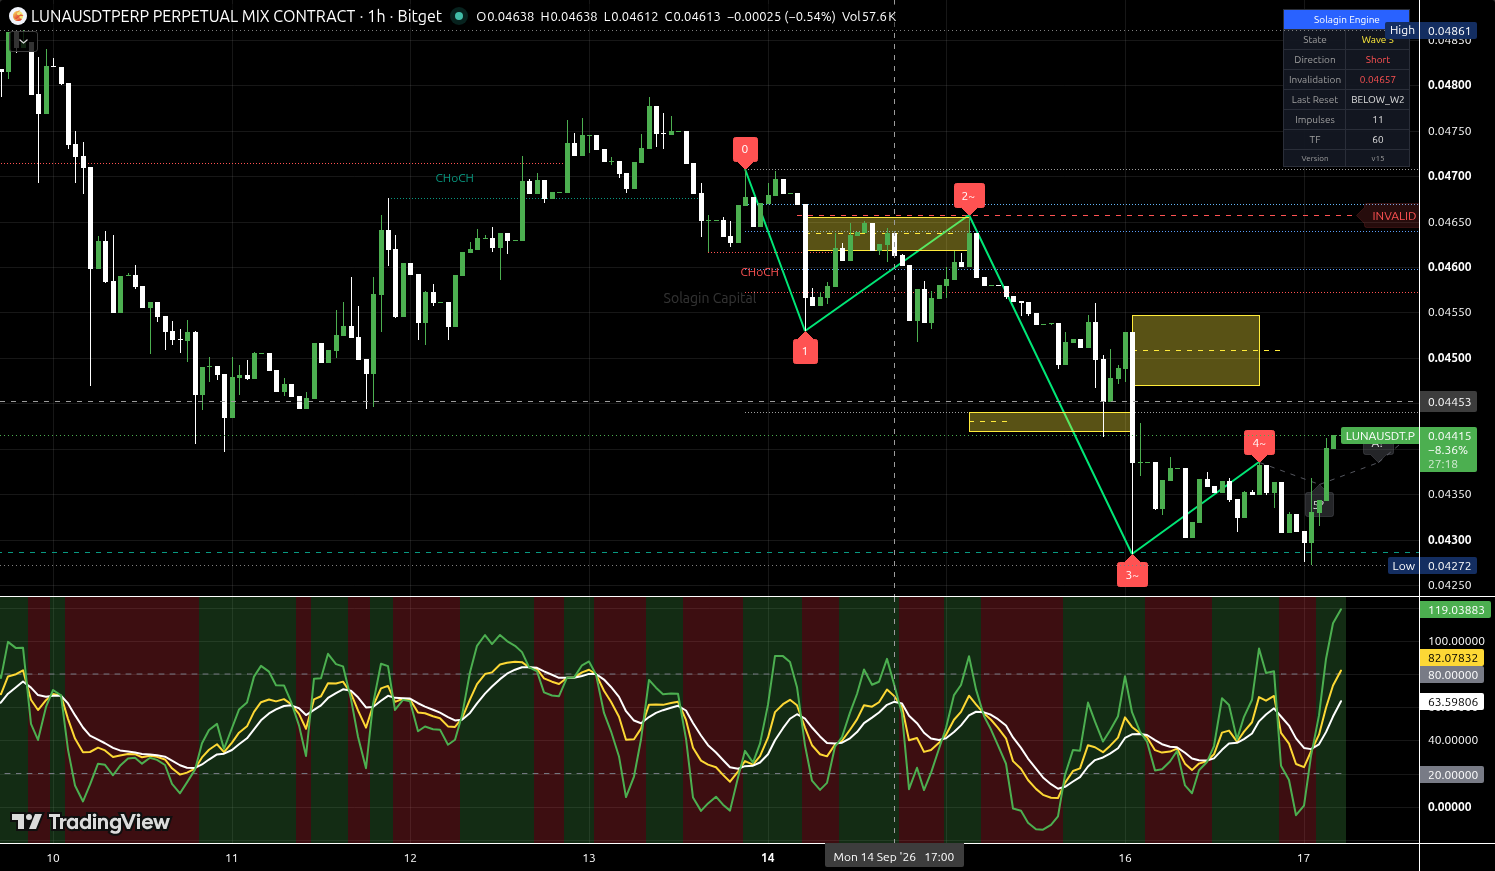Select wave marker 0
This screenshot has width=1495, height=871.
tap(744, 150)
